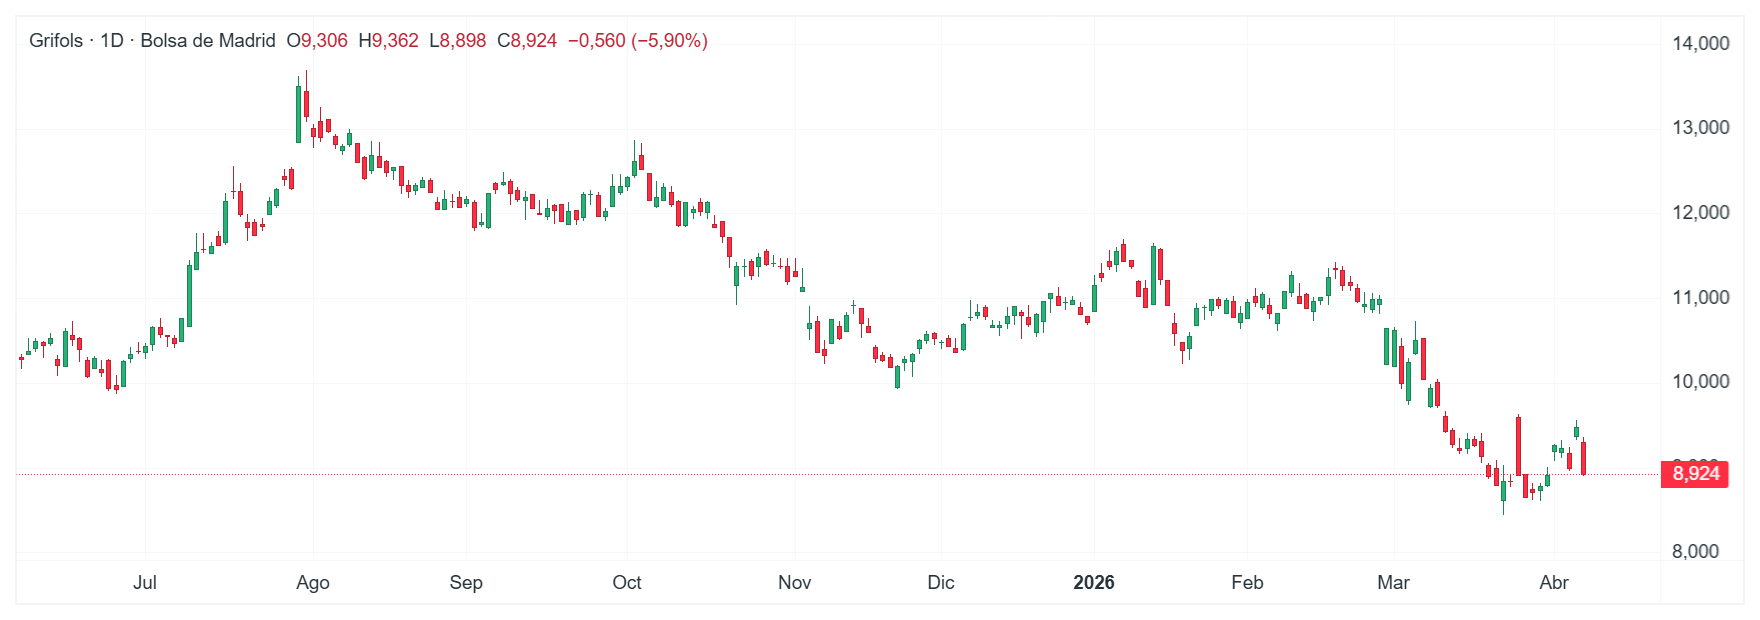Click the 14,000 price axis label
The width and height of the screenshot is (1760, 620).
coord(1700,43)
